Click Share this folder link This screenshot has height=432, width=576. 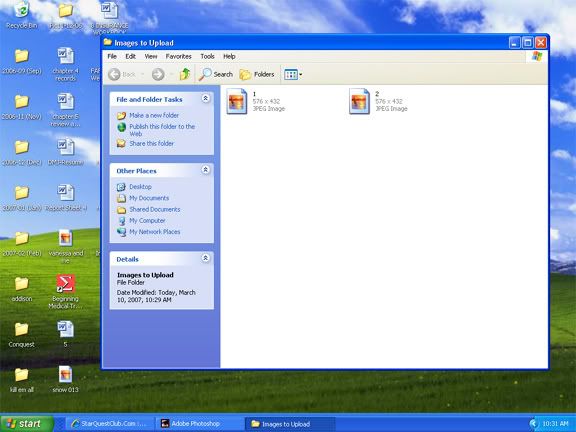tap(151, 143)
